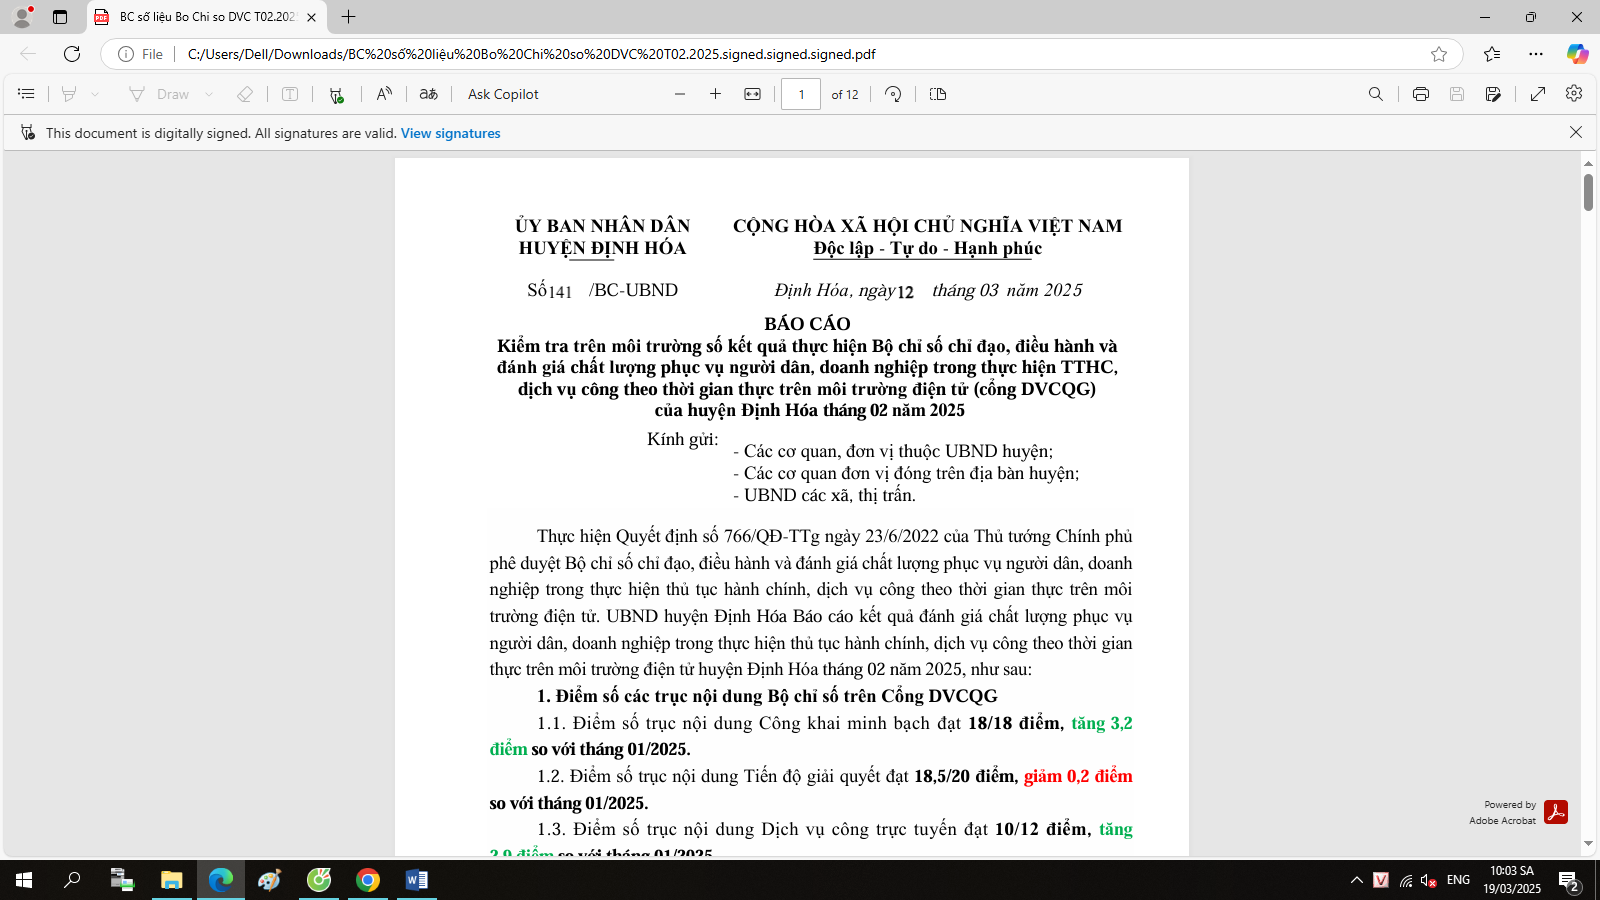The height and width of the screenshot is (900, 1600).
Task: Expand the Draw tool options dropdown
Action: click(209, 94)
